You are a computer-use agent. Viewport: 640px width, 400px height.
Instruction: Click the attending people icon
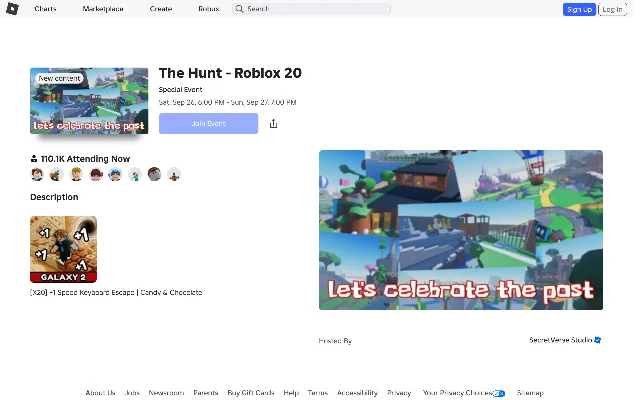(x=34, y=159)
